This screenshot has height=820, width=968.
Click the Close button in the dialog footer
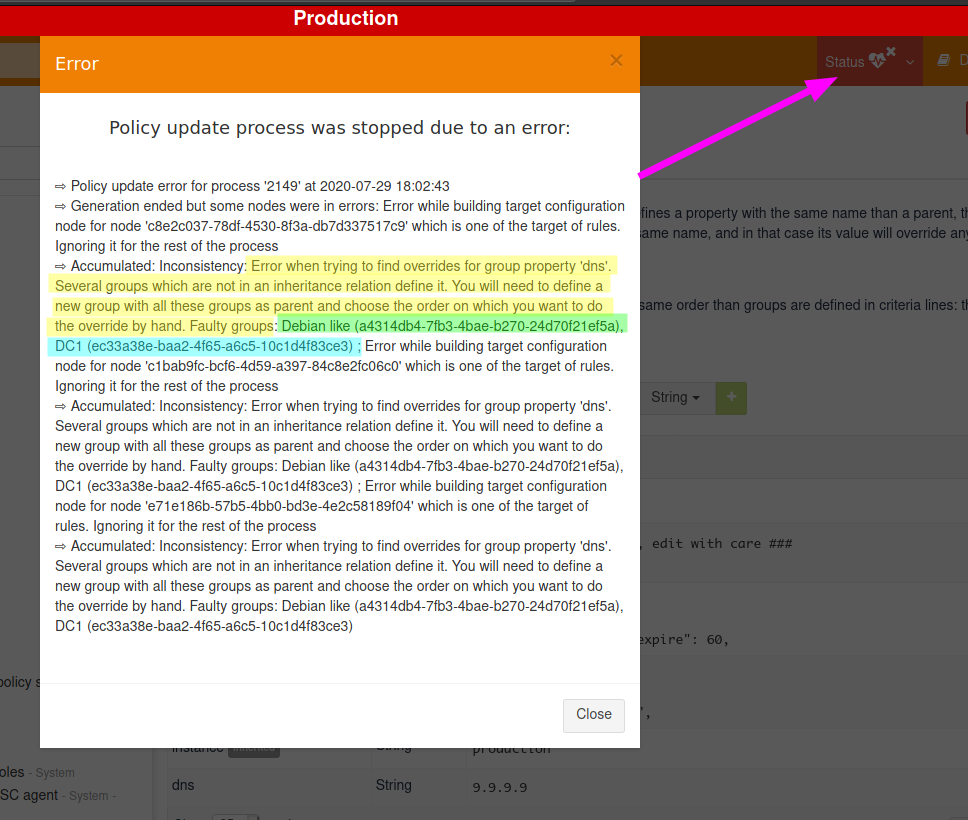pyautogui.click(x=593, y=714)
